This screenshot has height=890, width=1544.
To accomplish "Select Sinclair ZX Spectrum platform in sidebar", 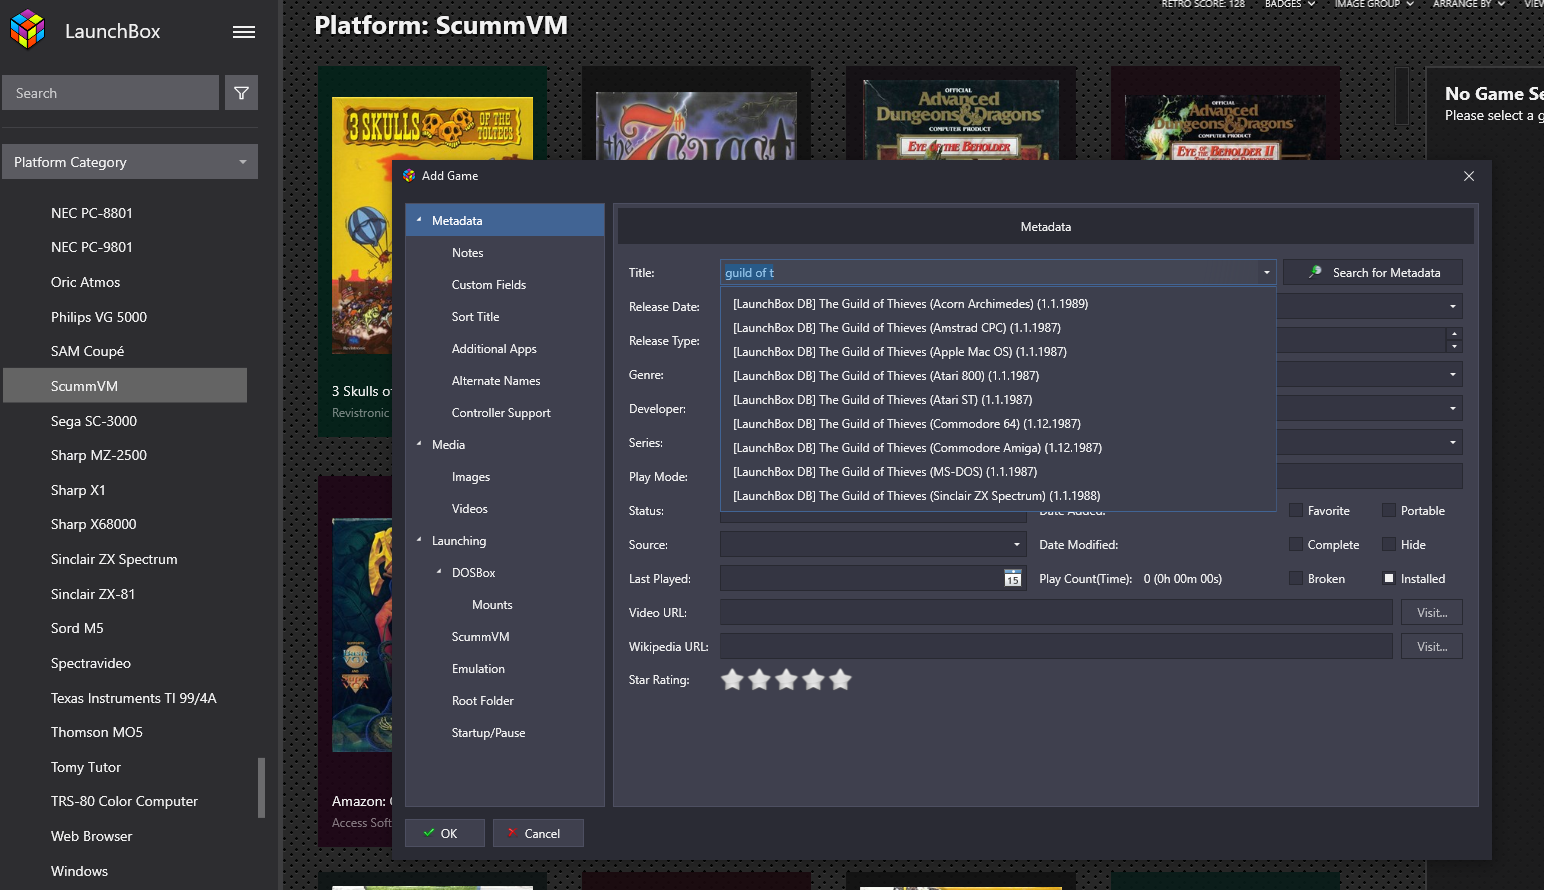I will pyautogui.click(x=114, y=559).
